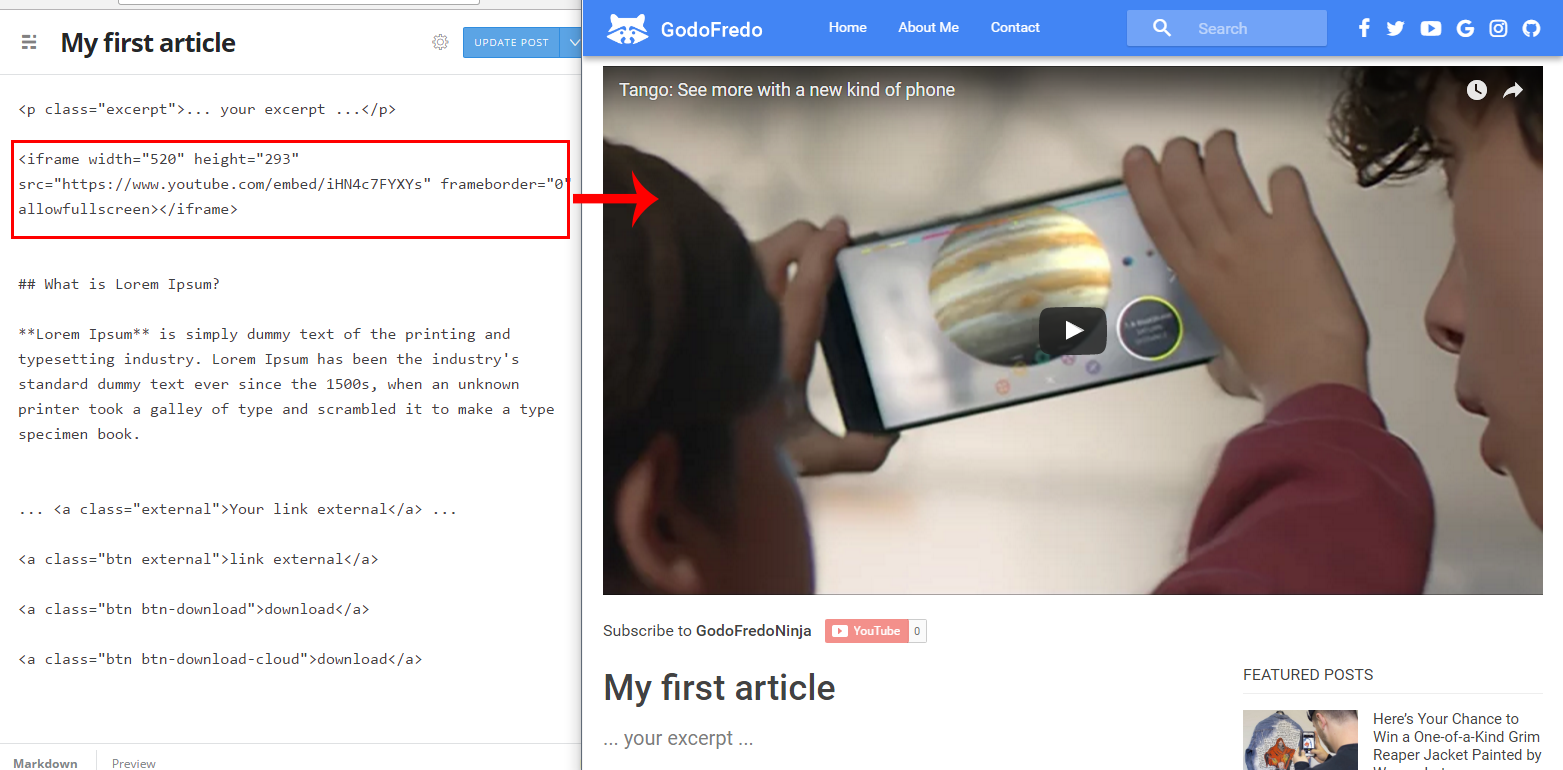This screenshot has width=1563, height=770.
Task: Click the Watch Later clock icon on video
Action: (1477, 90)
